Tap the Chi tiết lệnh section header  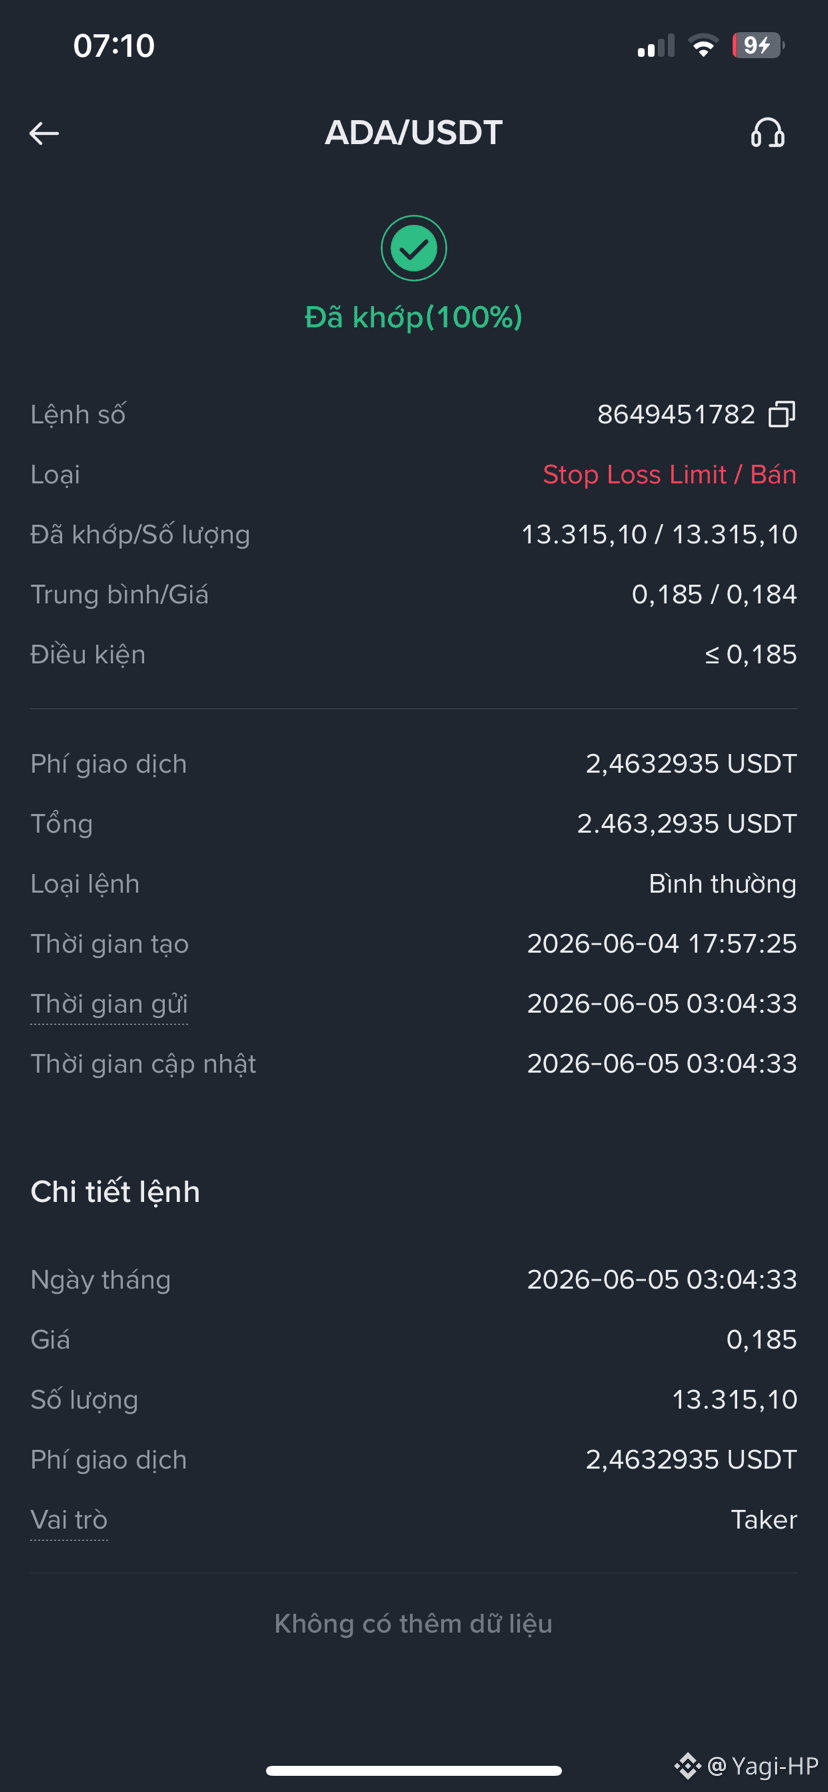pos(115,1192)
